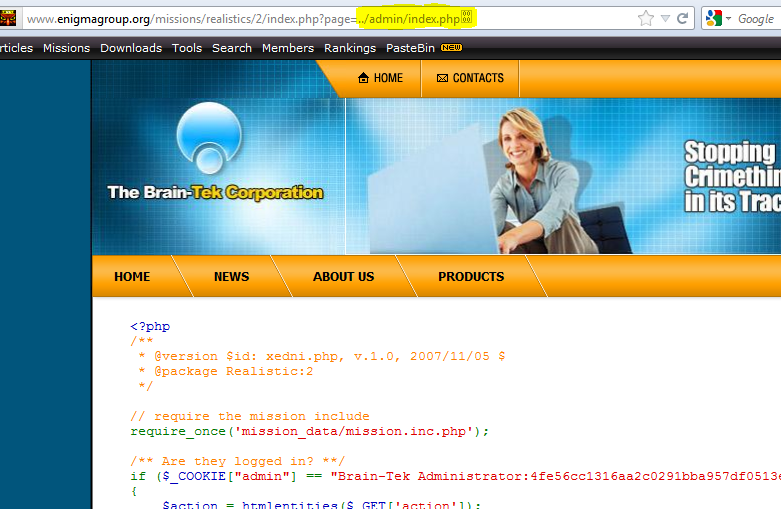Click the site favicon in the address bar
The image size is (781, 509).
pos(8,18)
